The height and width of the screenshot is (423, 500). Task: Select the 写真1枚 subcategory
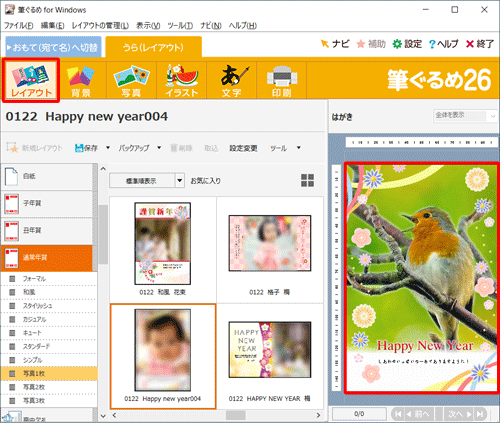click(49, 374)
